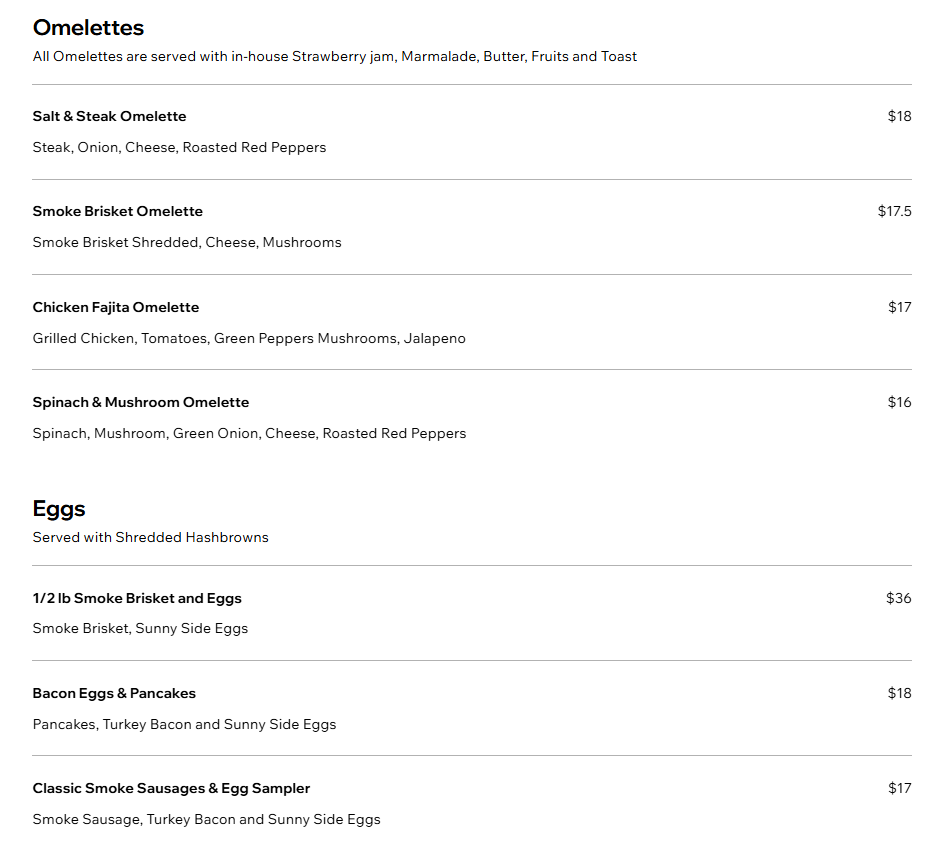Click the Pancakes, Turkey Bacon description text
The height and width of the screenshot is (850, 945).
click(184, 725)
